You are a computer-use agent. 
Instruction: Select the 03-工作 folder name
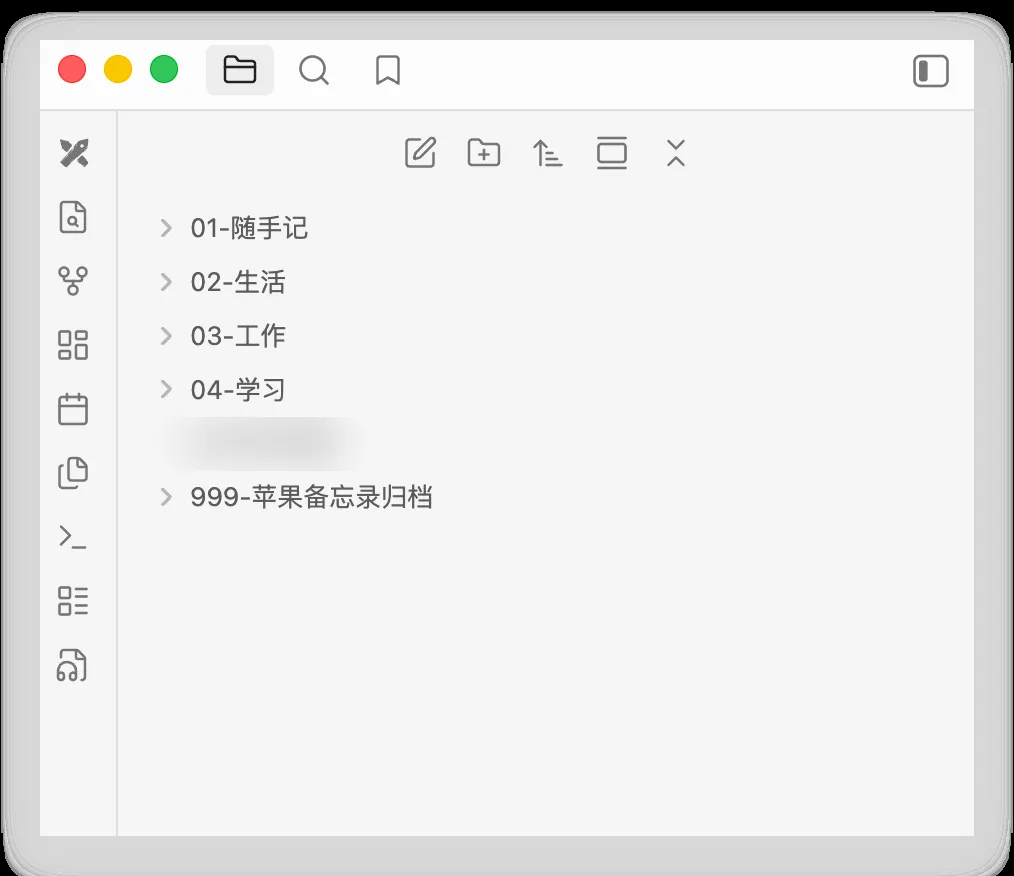[238, 336]
